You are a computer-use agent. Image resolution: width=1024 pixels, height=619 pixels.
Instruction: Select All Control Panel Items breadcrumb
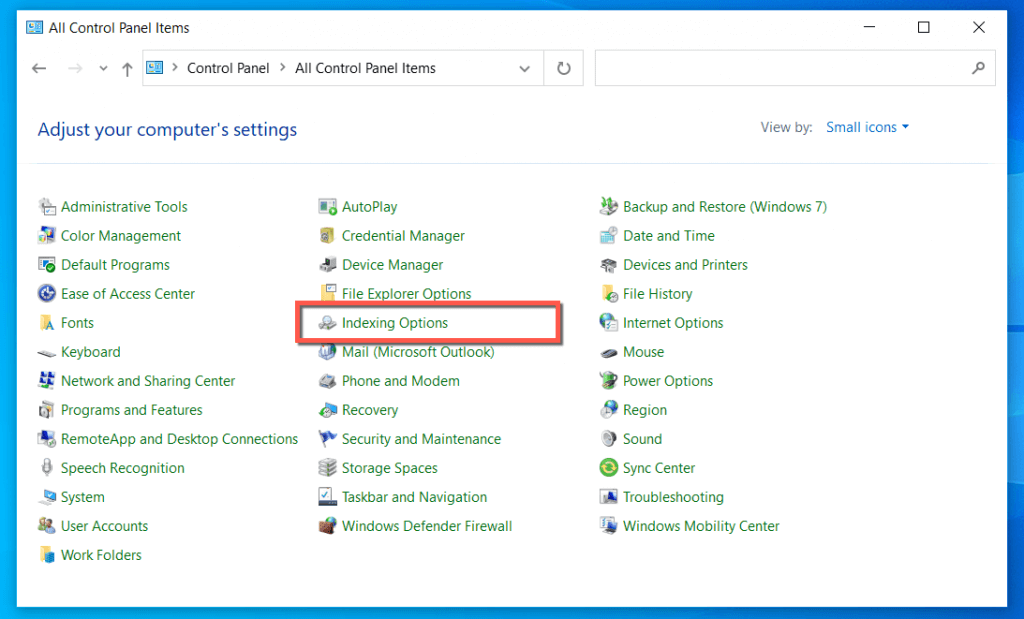coord(365,69)
